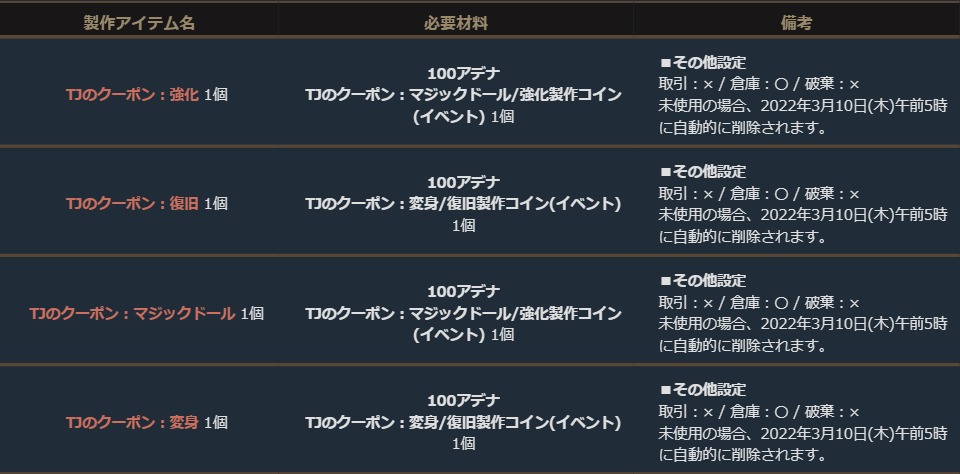Click ■その他設定 heading in the 変身 row
The width and height of the screenshot is (960, 474).
point(703,390)
